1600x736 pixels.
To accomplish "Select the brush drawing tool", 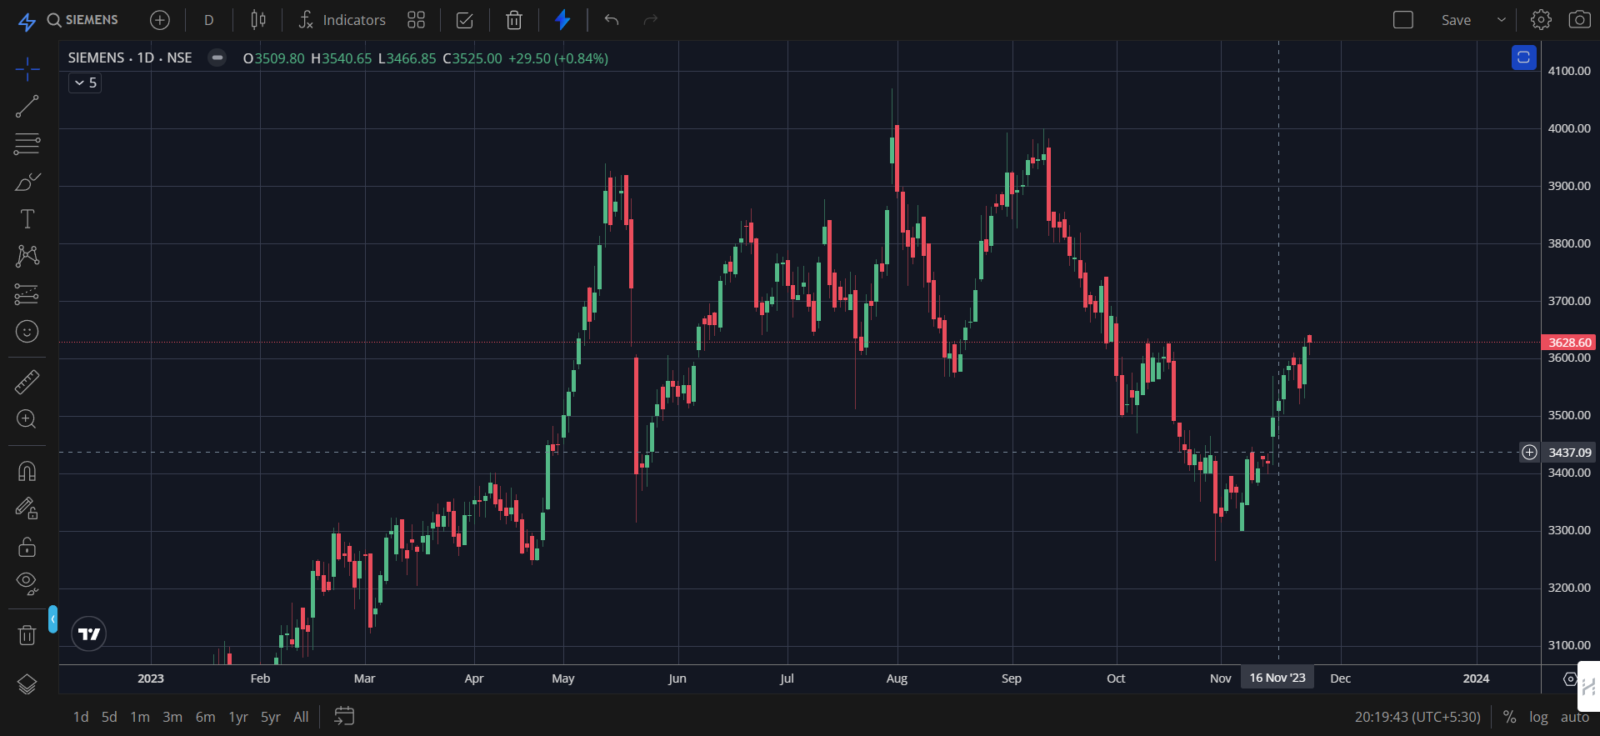I will [27, 182].
